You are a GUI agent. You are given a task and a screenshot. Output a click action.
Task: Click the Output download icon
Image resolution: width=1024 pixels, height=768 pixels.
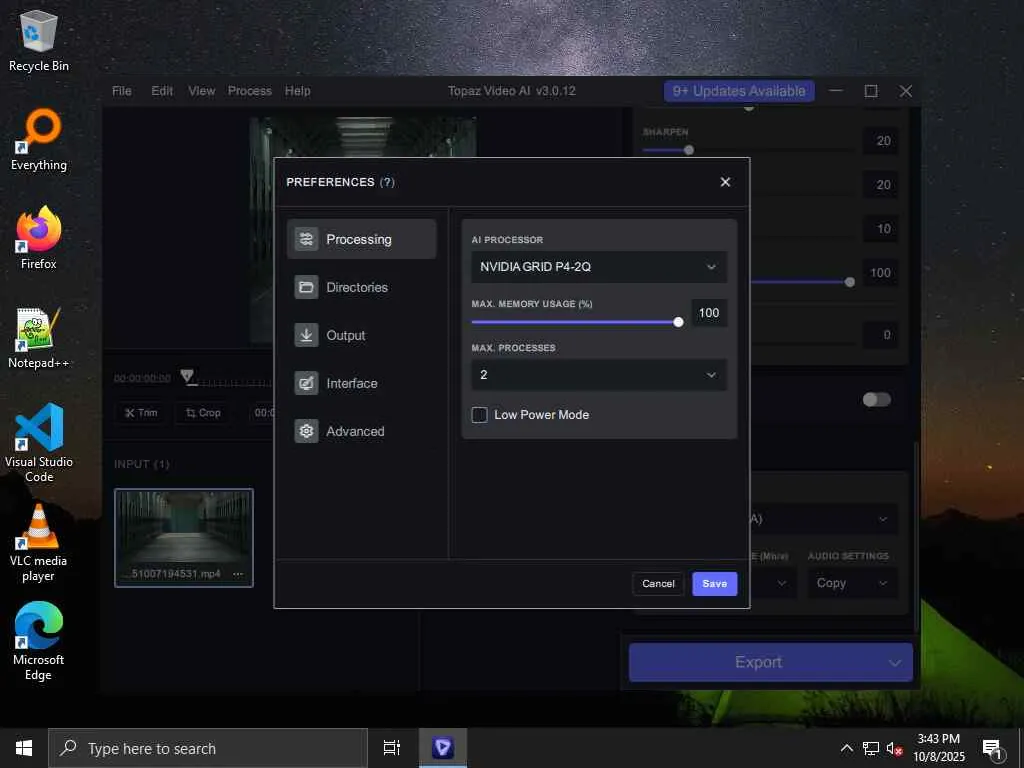click(306, 335)
